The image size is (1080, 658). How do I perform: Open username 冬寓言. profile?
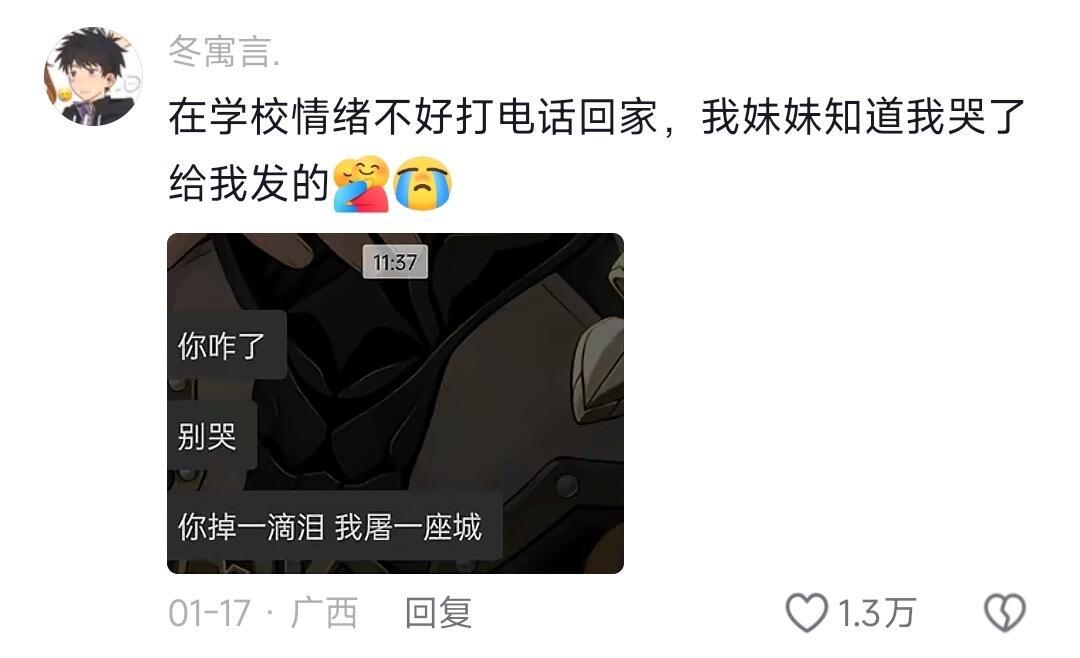pyautogui.click(x=225, y=52)
